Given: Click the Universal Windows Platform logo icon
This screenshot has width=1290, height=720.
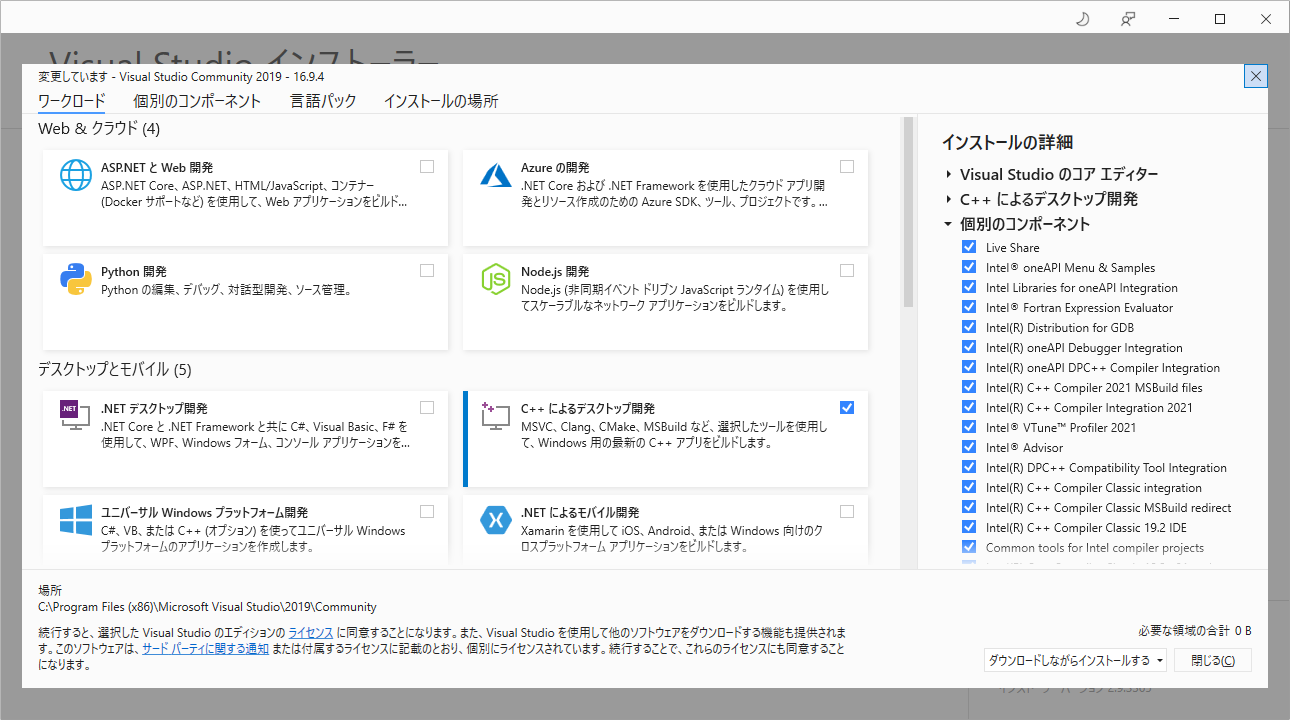Looking at the screenshot, I should [x=76, y=519].
